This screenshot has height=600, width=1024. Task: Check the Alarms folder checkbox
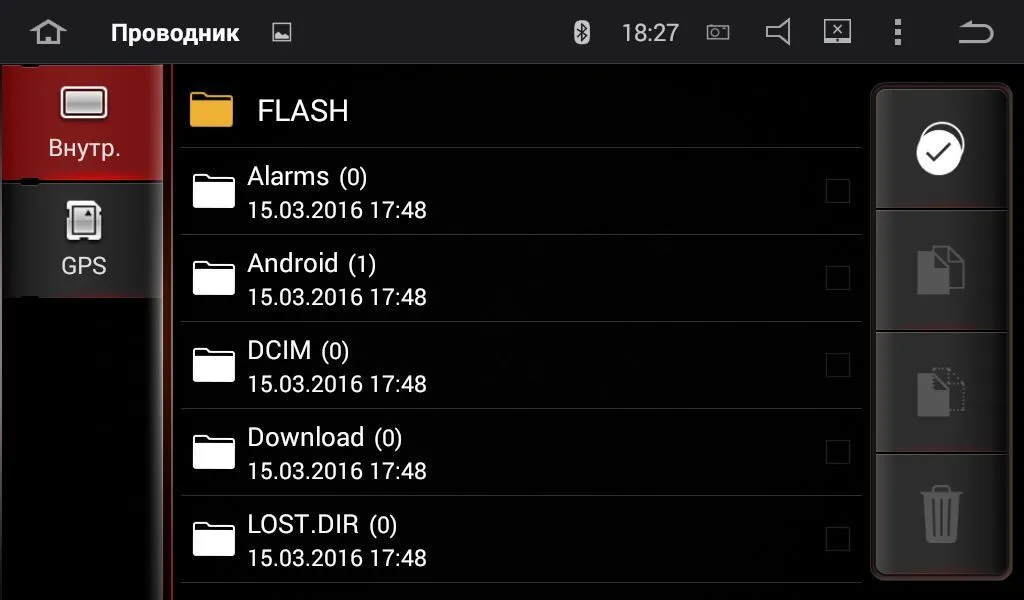coord(837,191)
